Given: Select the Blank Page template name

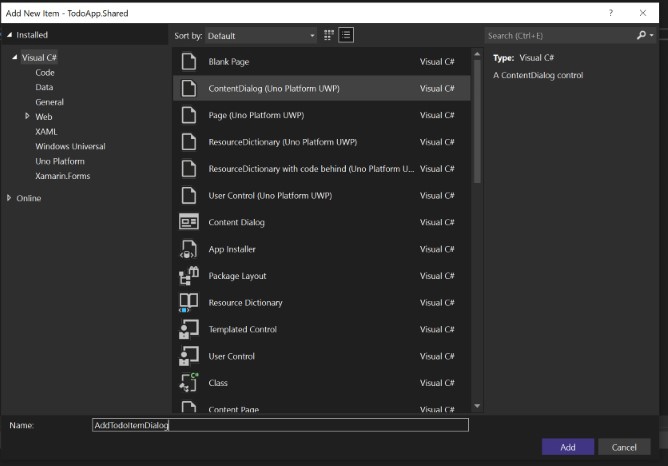Looking at the screenshot, I should pyautogui.click(x=229, y=62).
